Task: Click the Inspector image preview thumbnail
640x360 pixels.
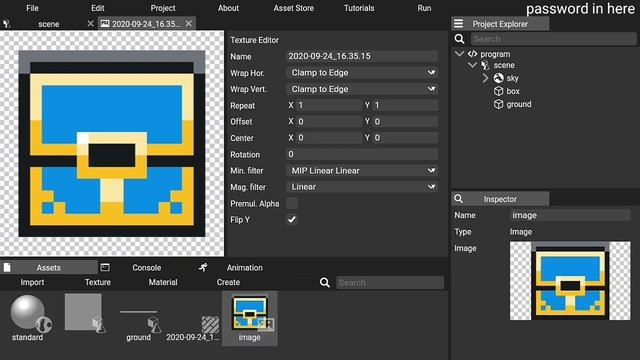Action: click(x=570, y=281)
